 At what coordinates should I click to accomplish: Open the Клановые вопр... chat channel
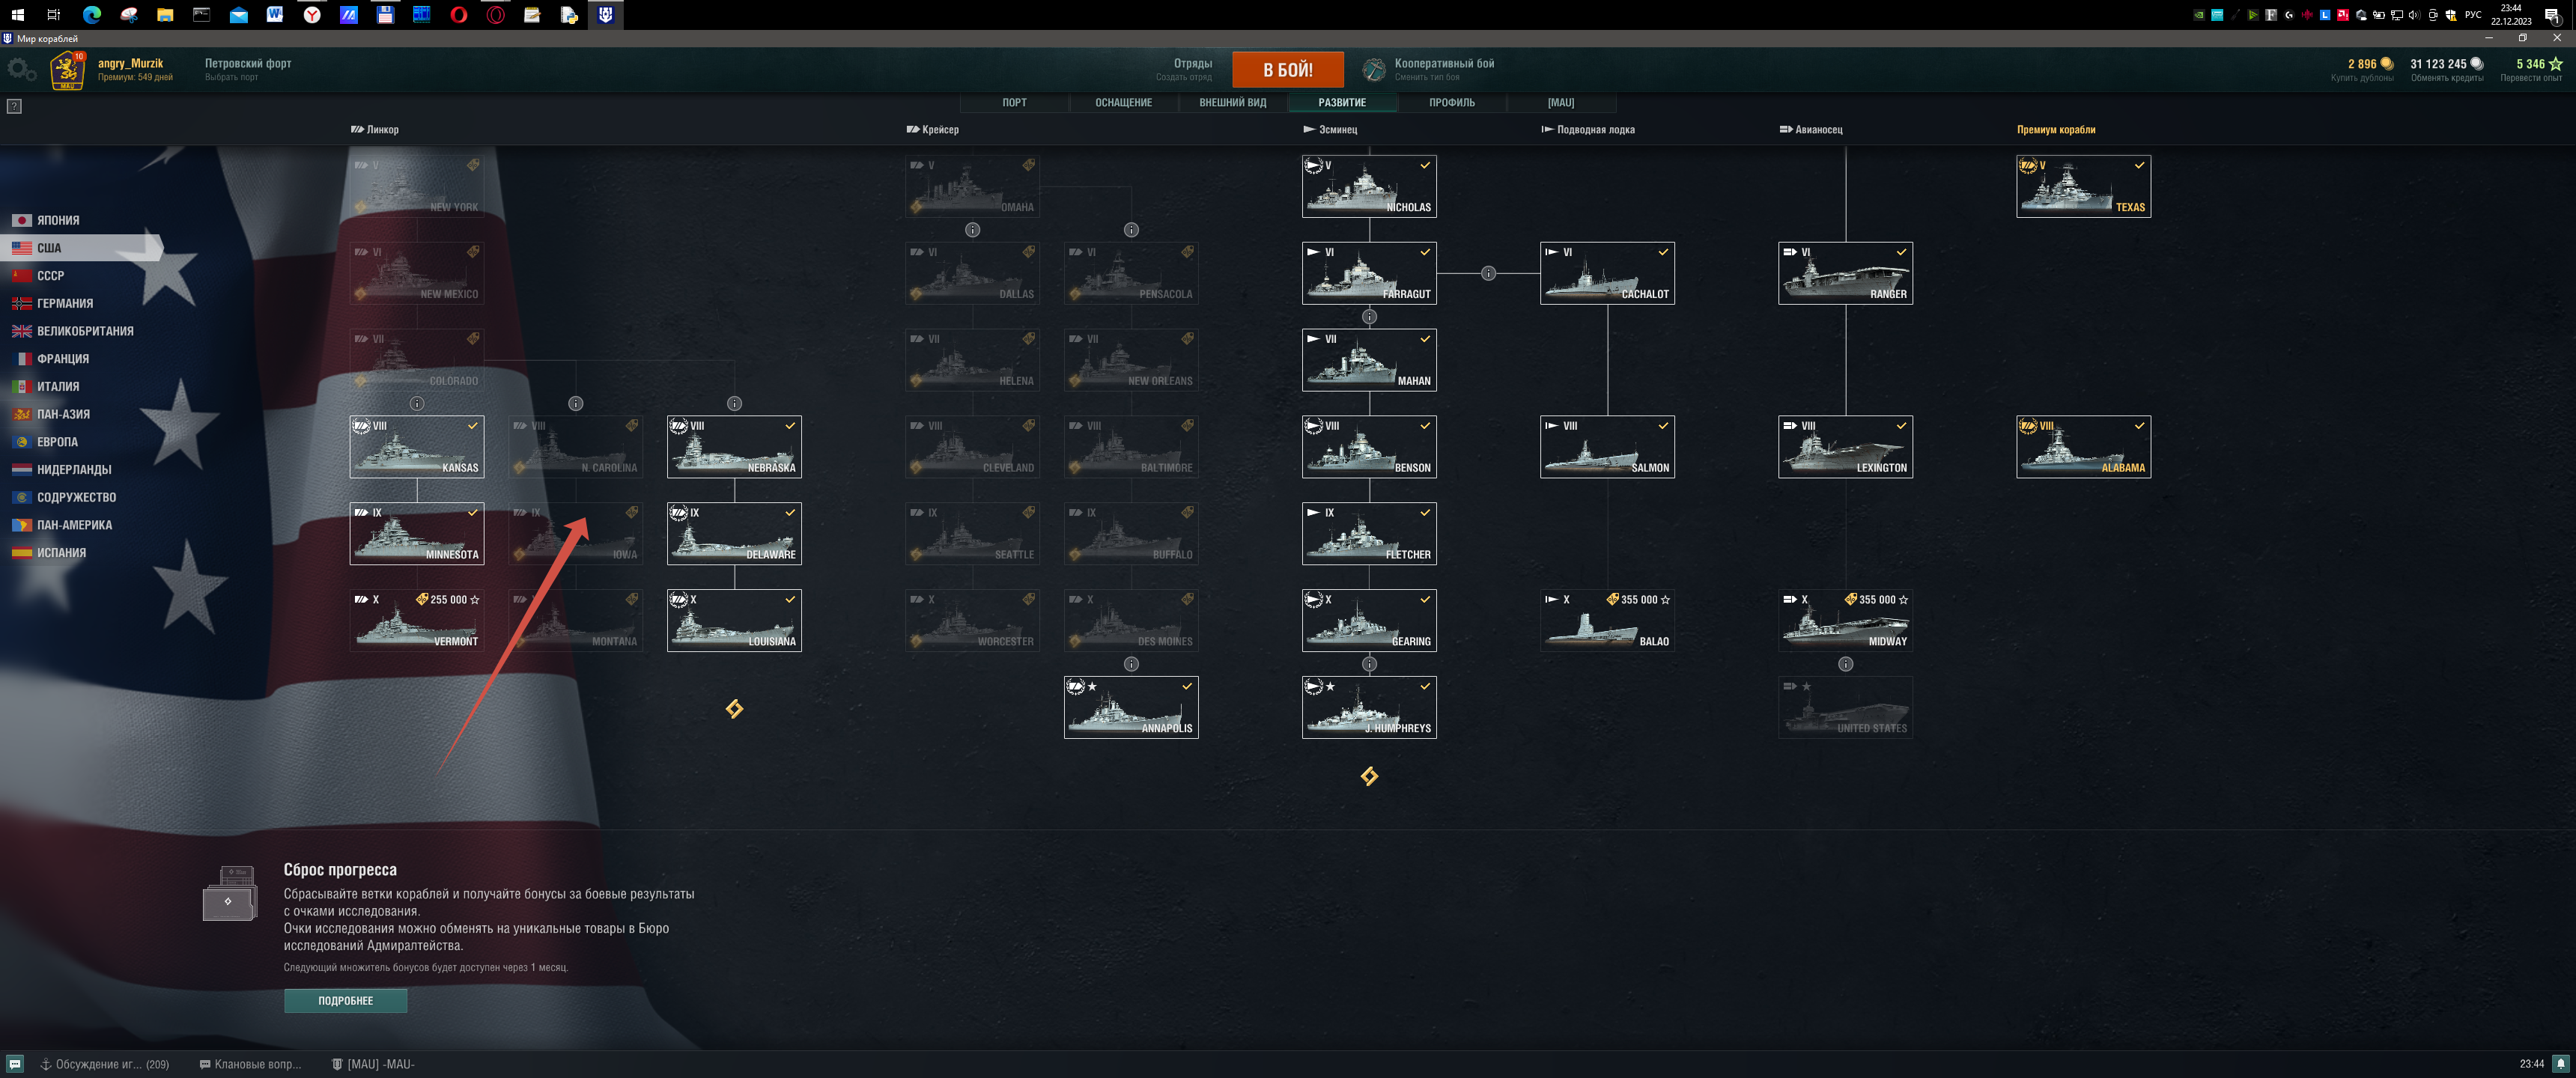tap(250, 1064)
